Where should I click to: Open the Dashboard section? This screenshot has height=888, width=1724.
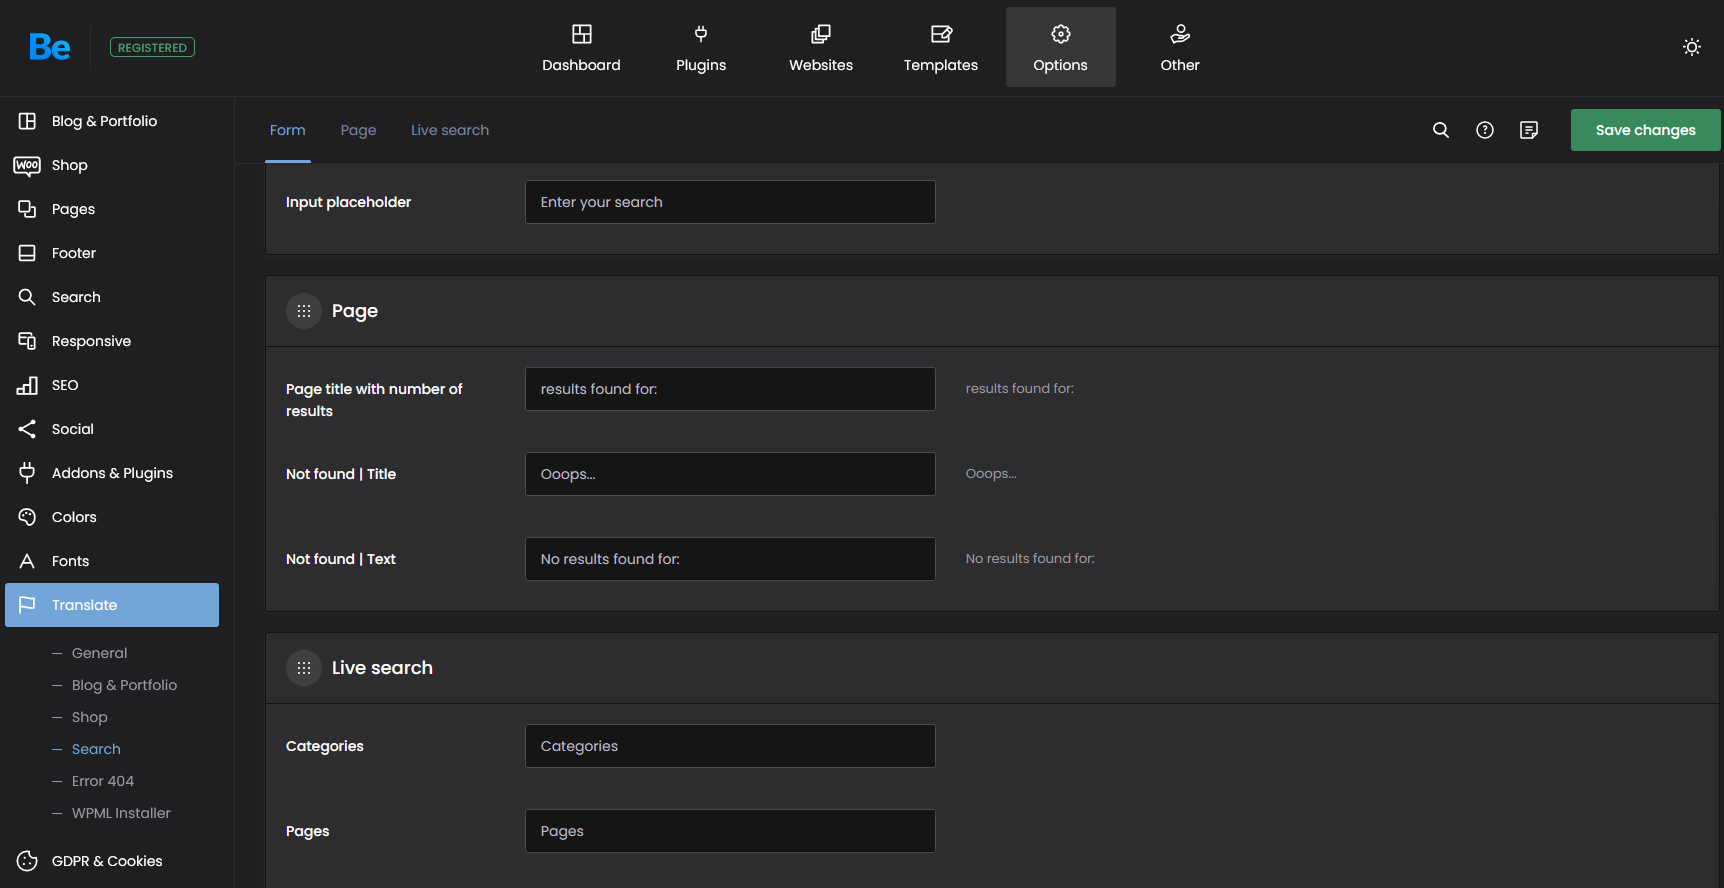click(x=581, y=47)
